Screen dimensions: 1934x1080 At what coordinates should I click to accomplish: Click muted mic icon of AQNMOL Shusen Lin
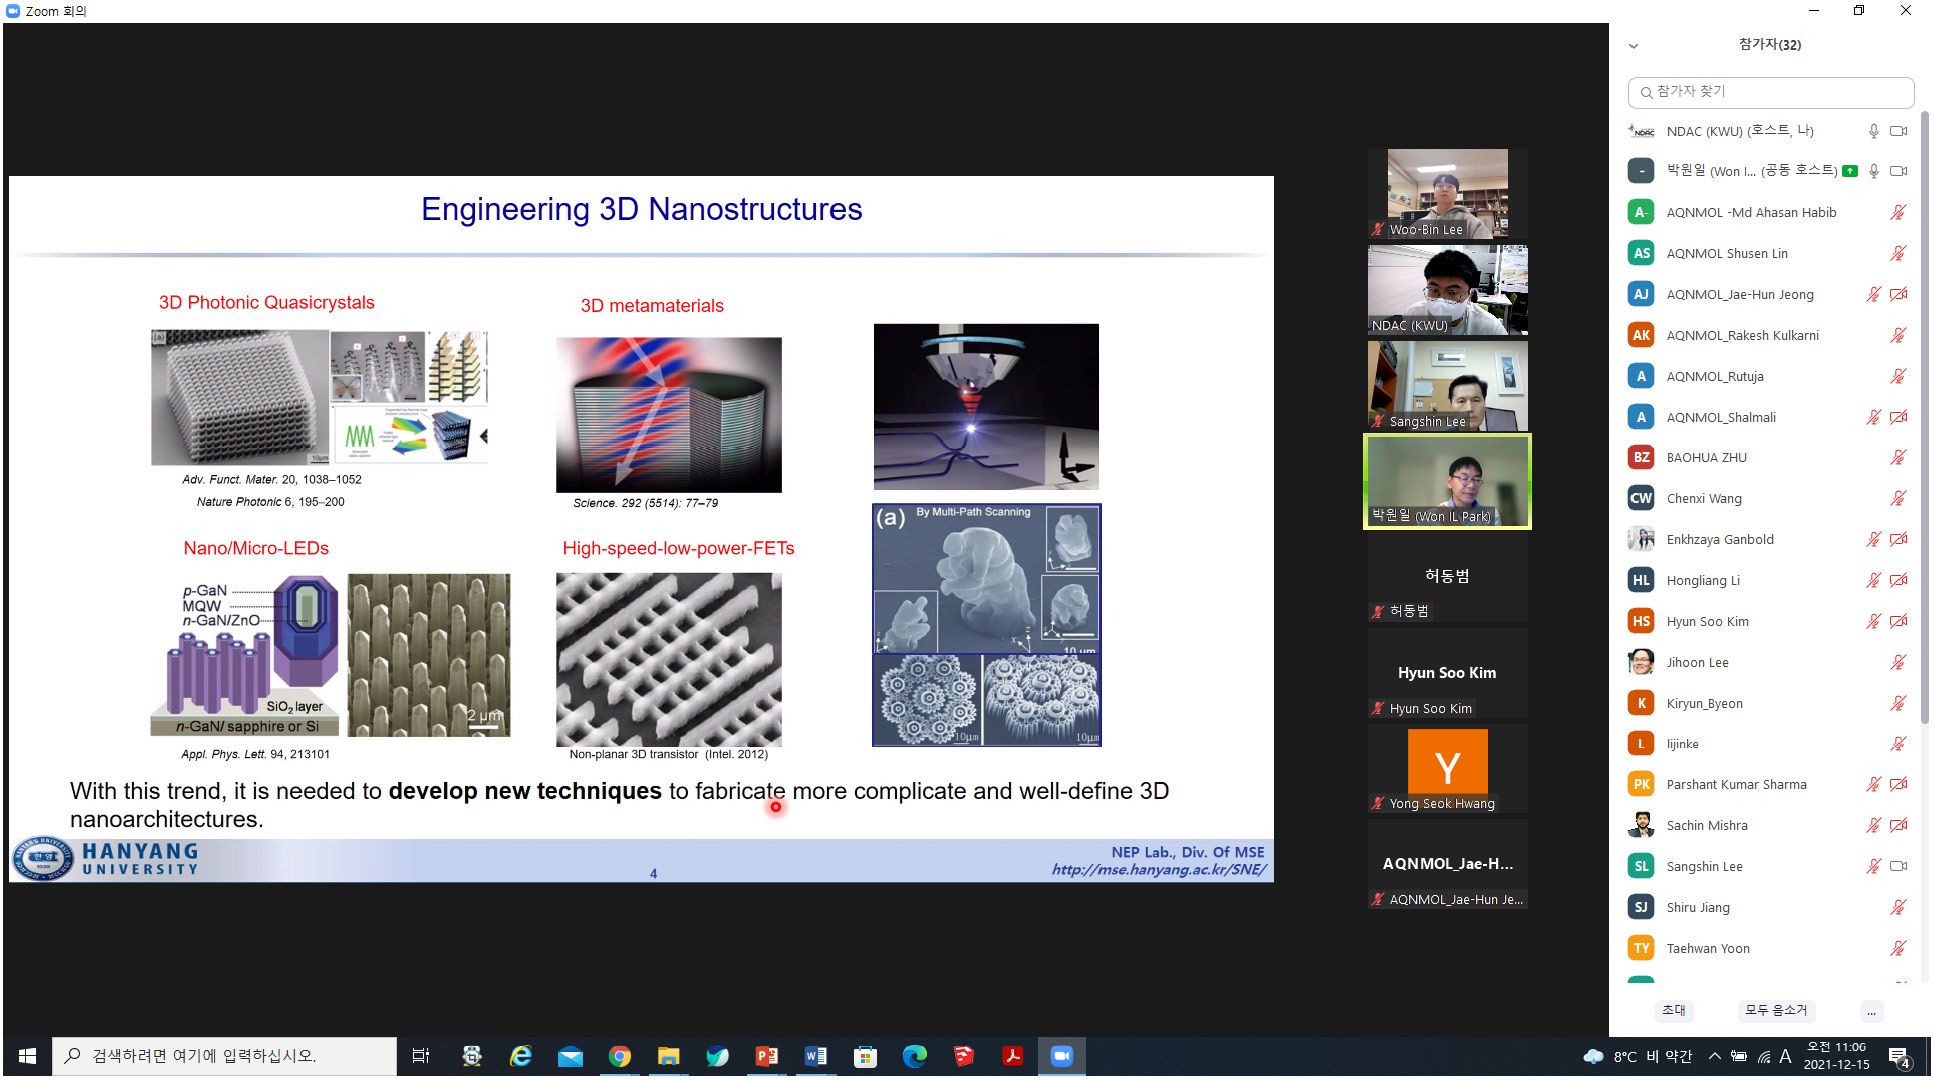tap(1897, 253)
